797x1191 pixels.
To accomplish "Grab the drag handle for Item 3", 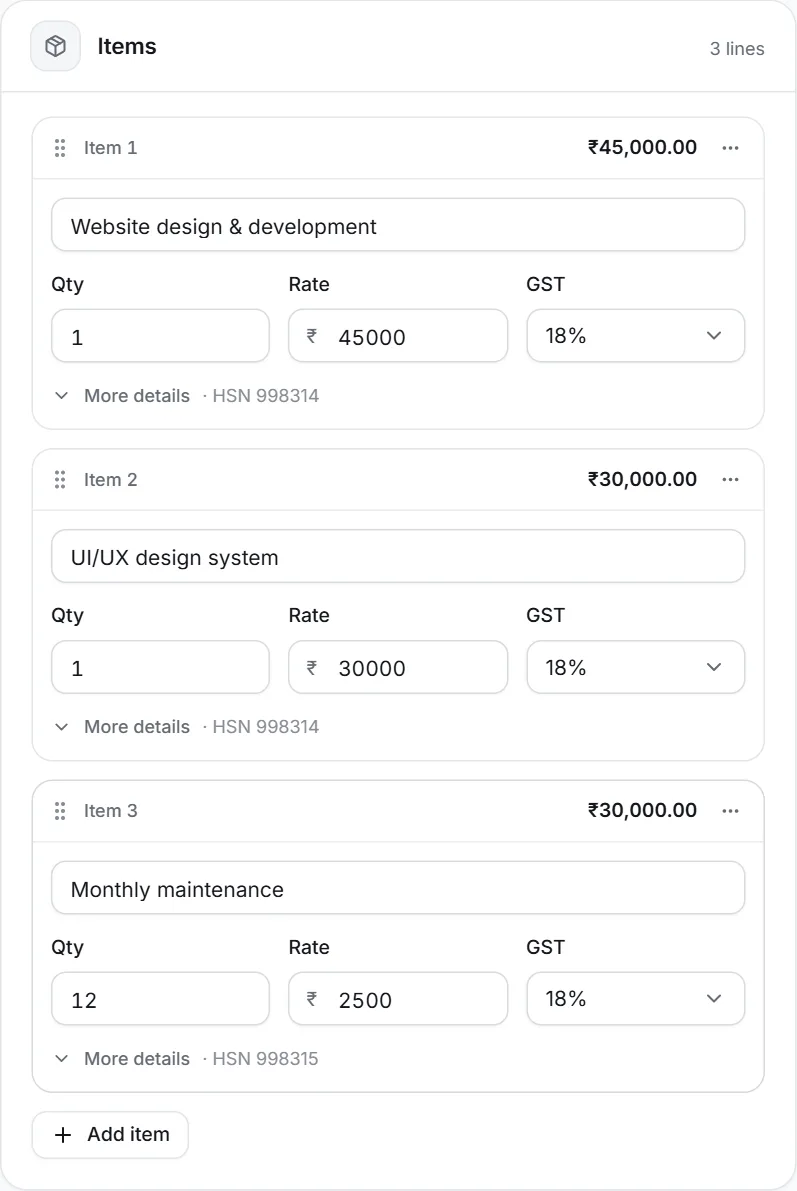I will pyautogui.click(x=60, y=810).
